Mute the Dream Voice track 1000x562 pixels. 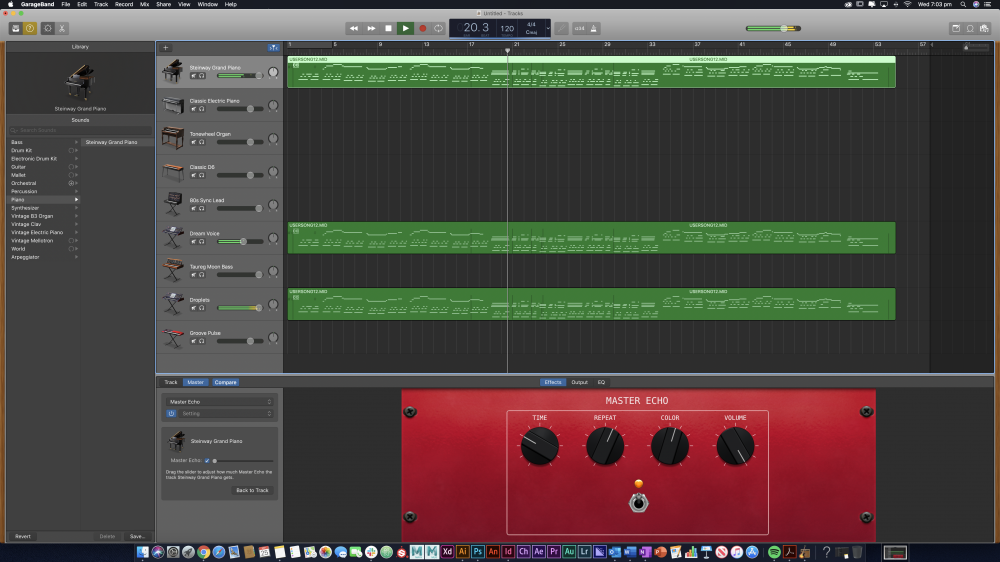[x=194, y=242]
